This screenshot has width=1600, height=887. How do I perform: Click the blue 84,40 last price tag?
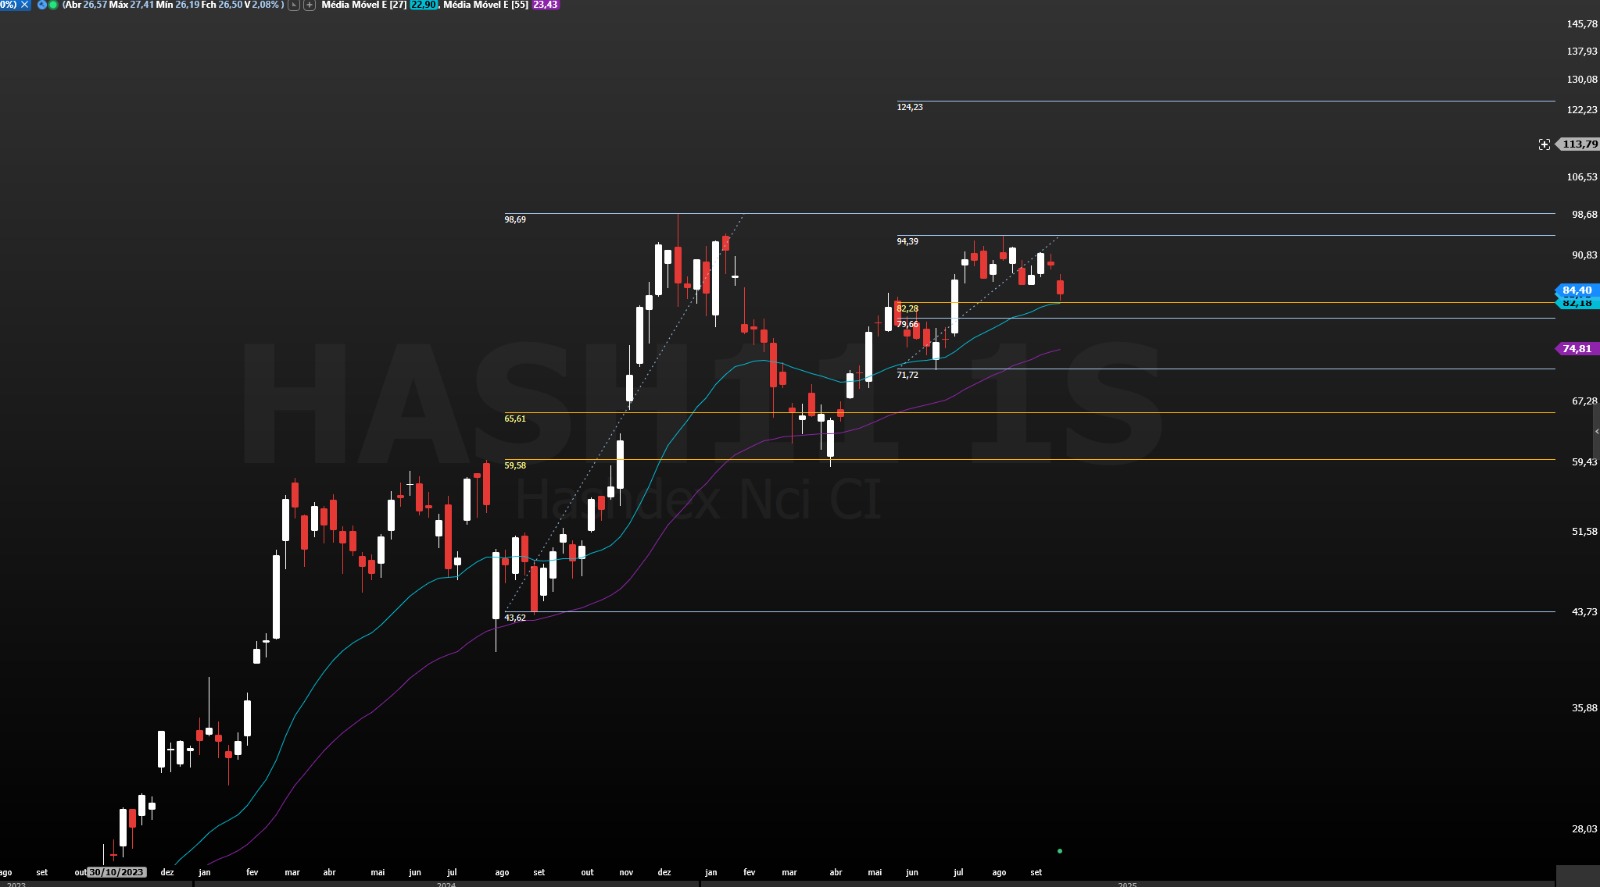[1577, 290]
